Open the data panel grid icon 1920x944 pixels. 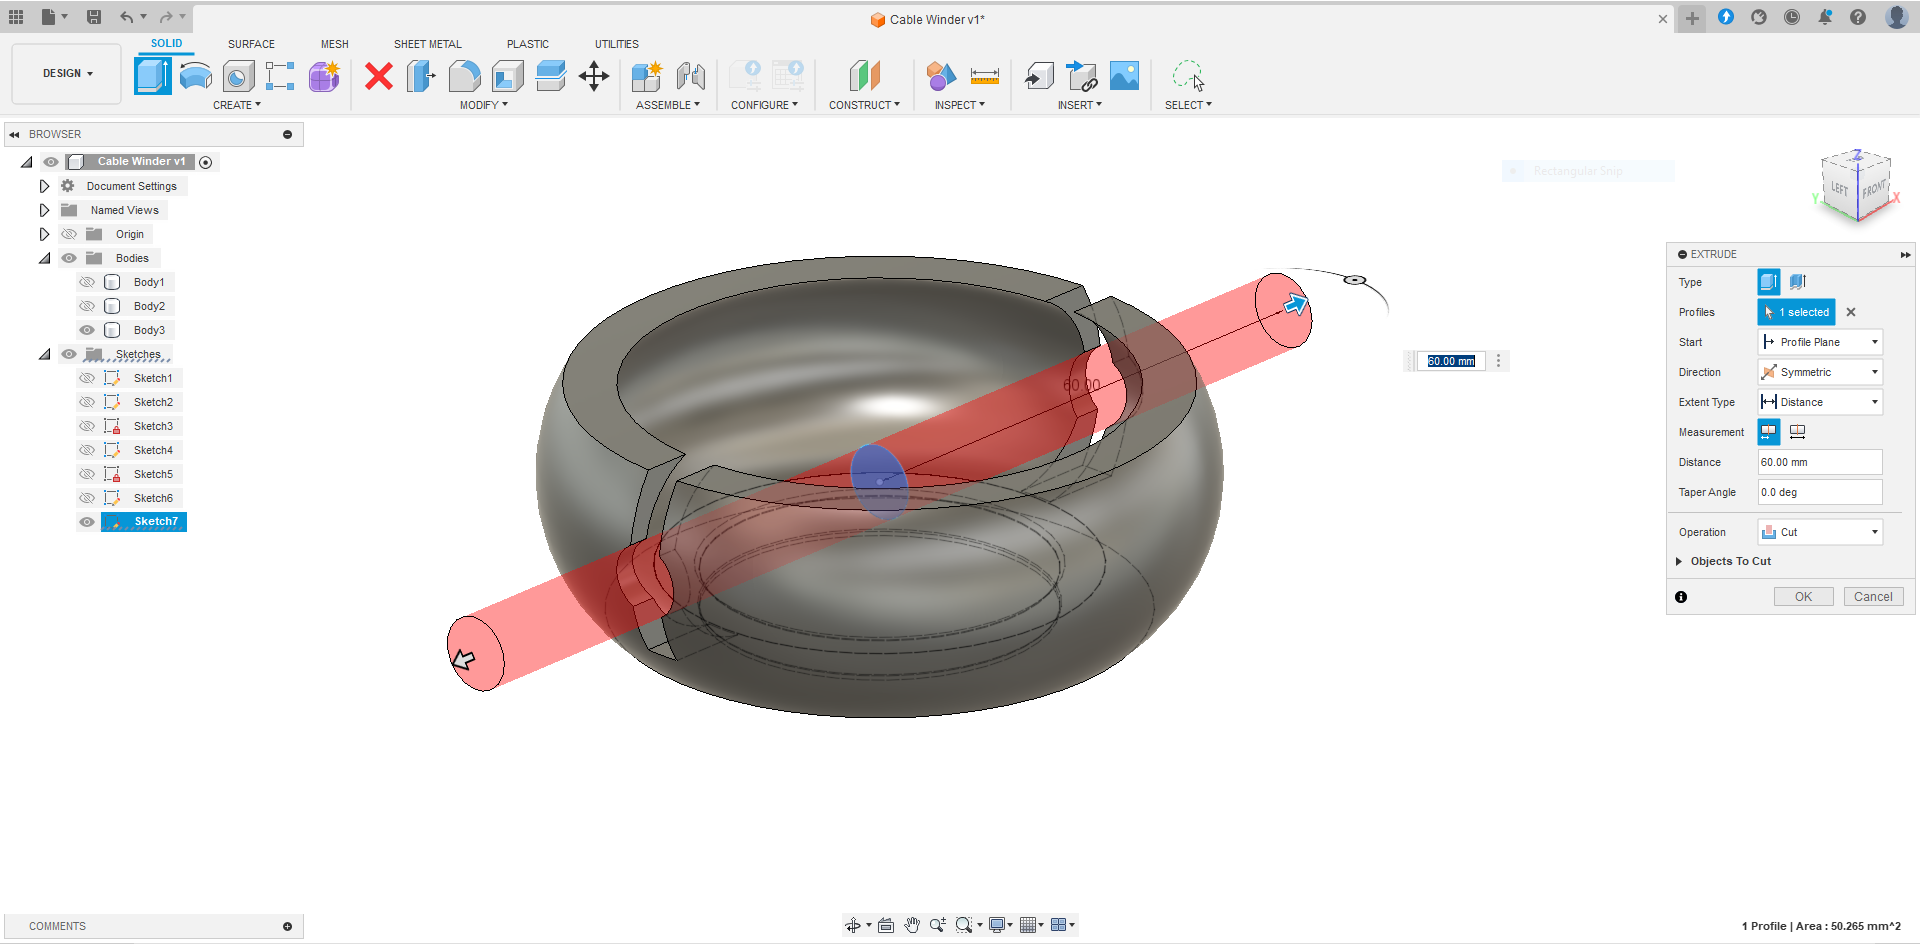coord(16,17)
